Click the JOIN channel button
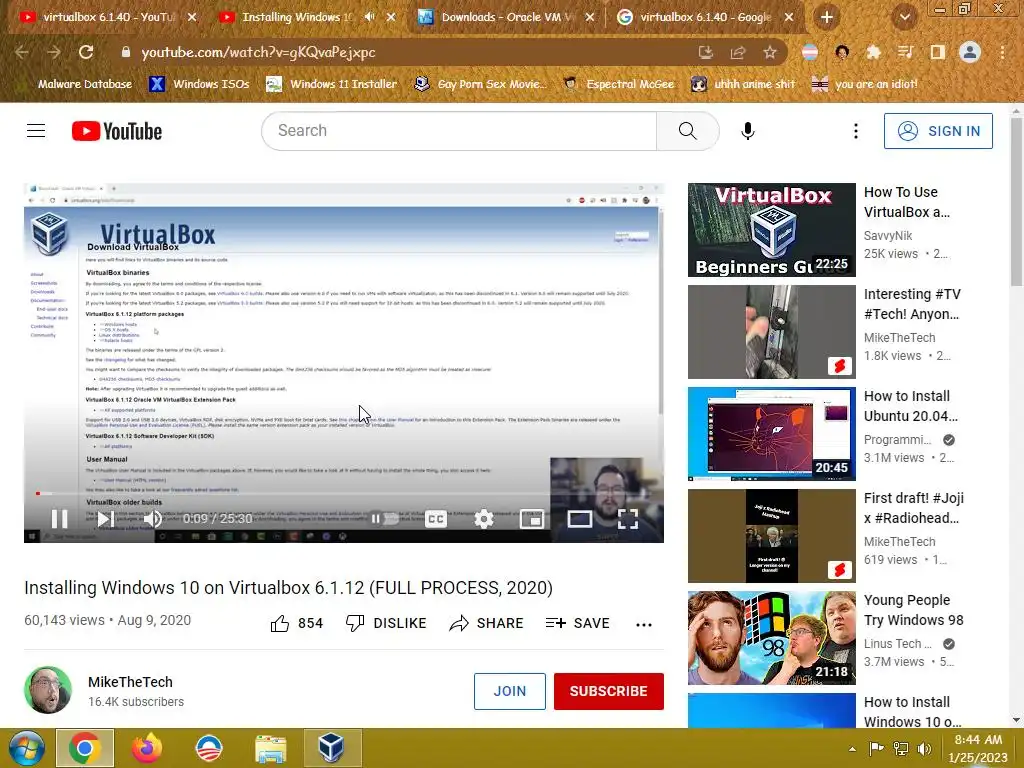The height and width of the screenshot is (768, 1024). (509, 691)
